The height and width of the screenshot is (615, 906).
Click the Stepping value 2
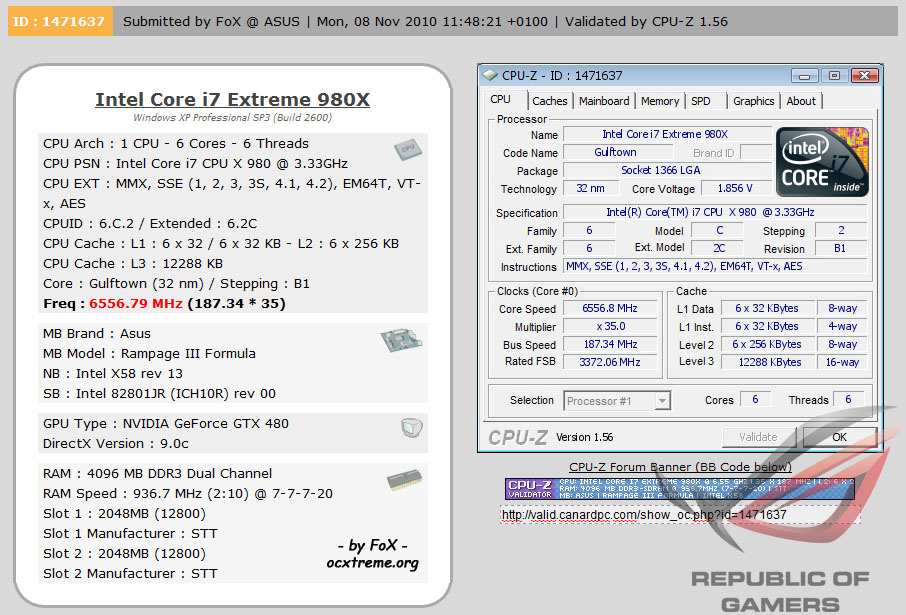coord(841,231)
